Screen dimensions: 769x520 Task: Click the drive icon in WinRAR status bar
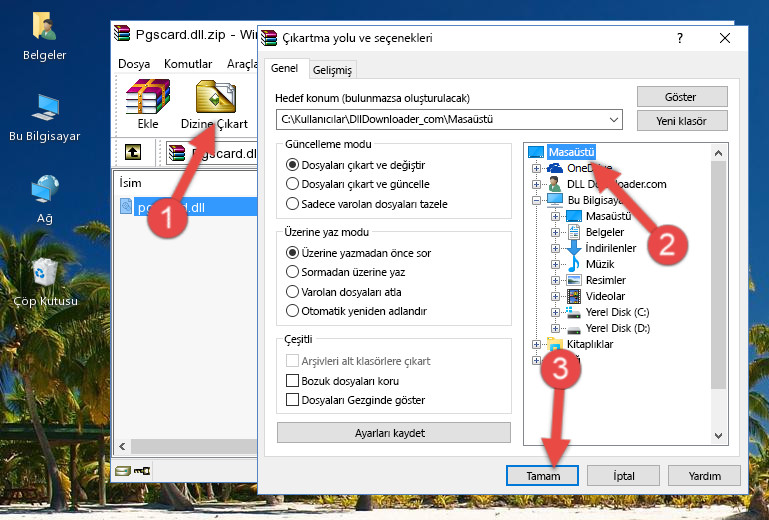pyautogui.click(x=123, y=471)
